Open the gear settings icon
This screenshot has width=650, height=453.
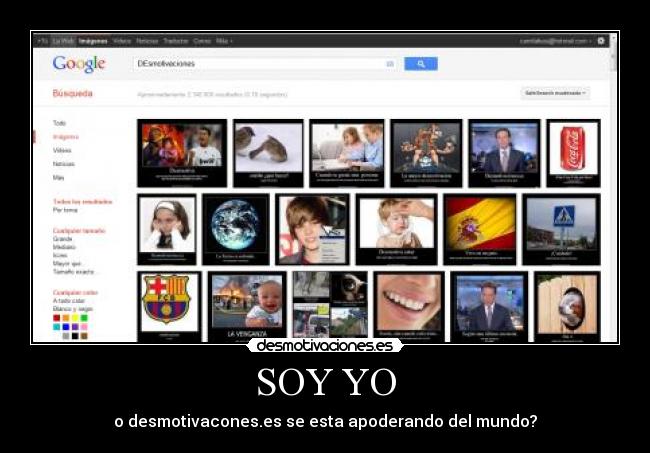(x=601, y=41)
